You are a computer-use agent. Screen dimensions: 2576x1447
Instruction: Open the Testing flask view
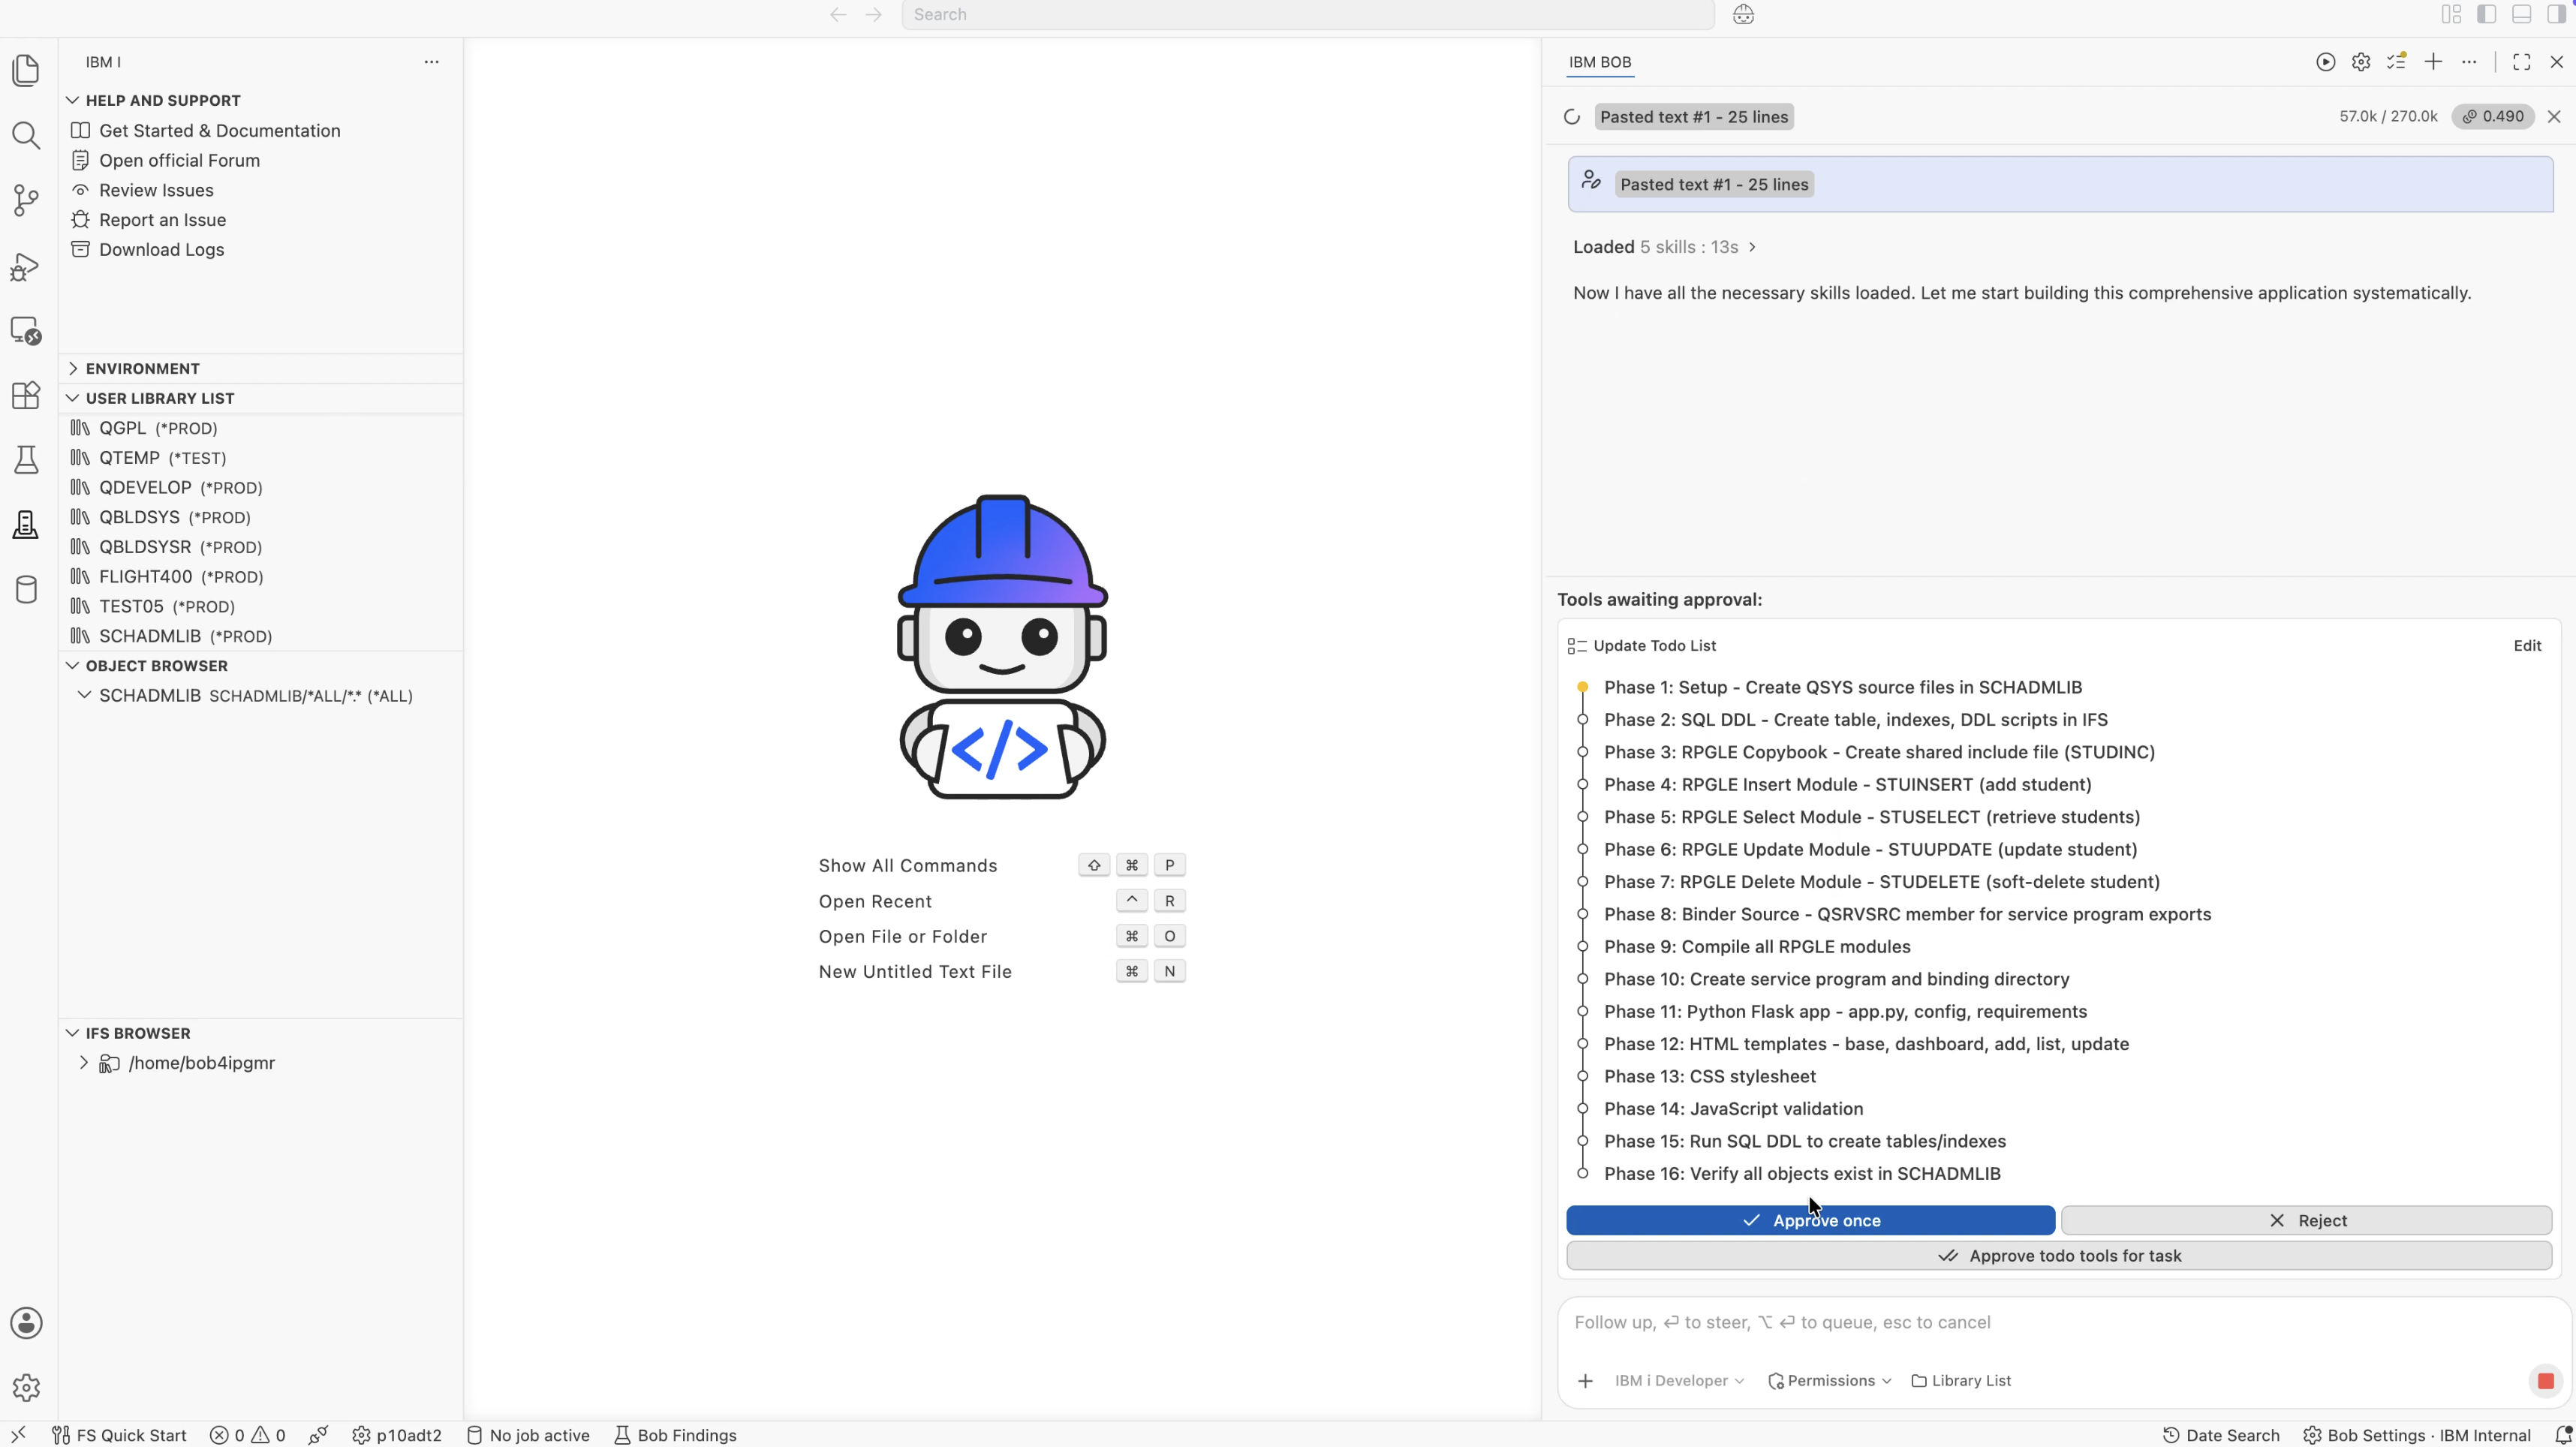point(26,460)
